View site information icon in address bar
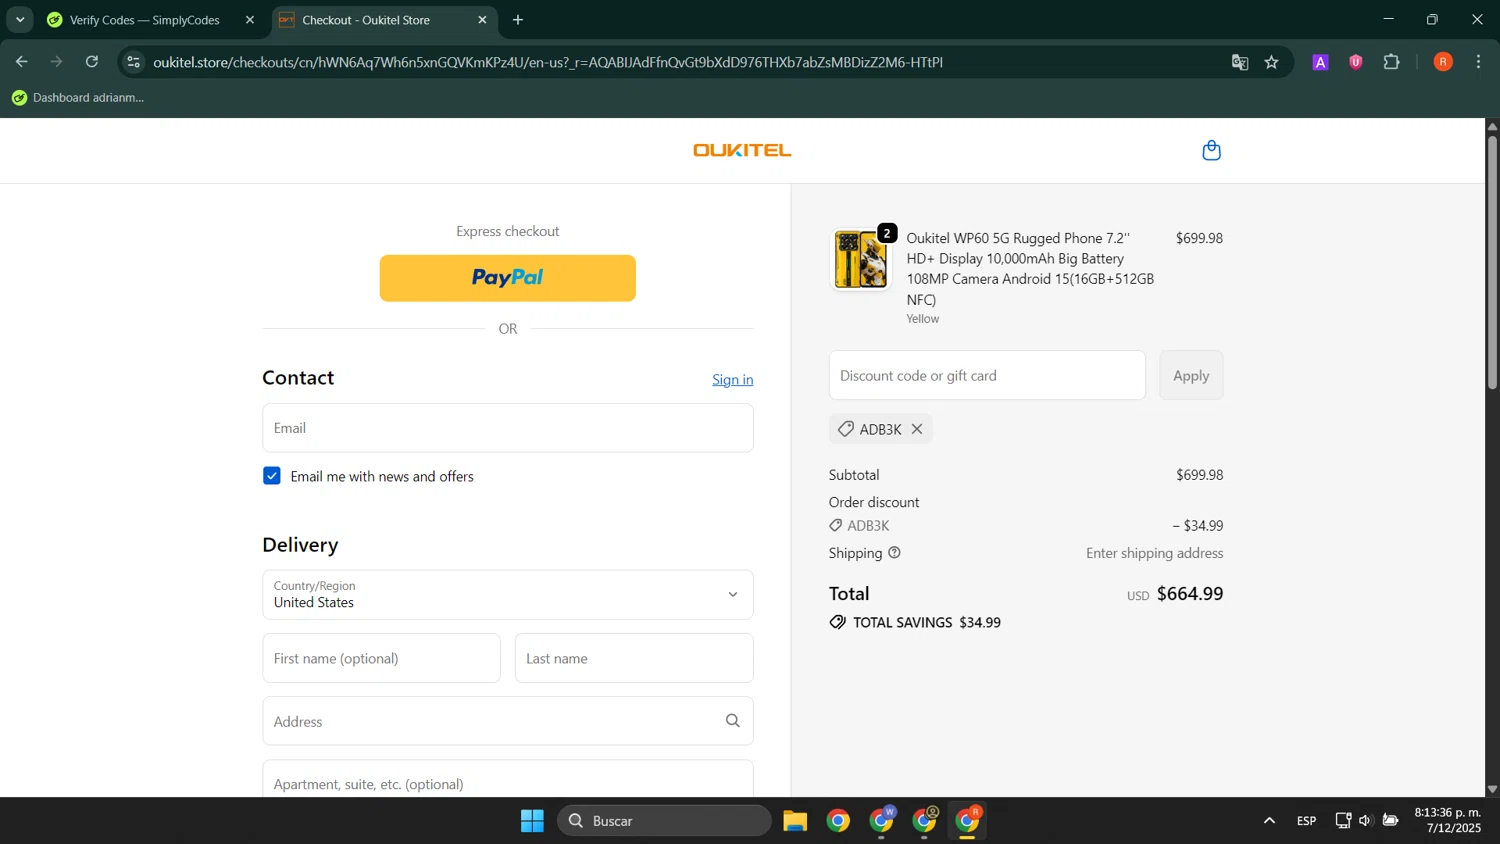 tap(133, 62)
